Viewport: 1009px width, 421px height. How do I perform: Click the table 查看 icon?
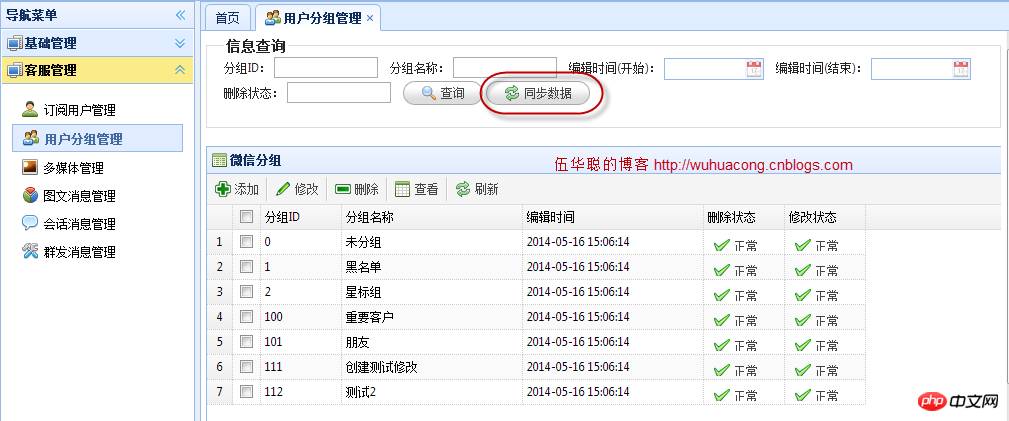click(402, 189)
